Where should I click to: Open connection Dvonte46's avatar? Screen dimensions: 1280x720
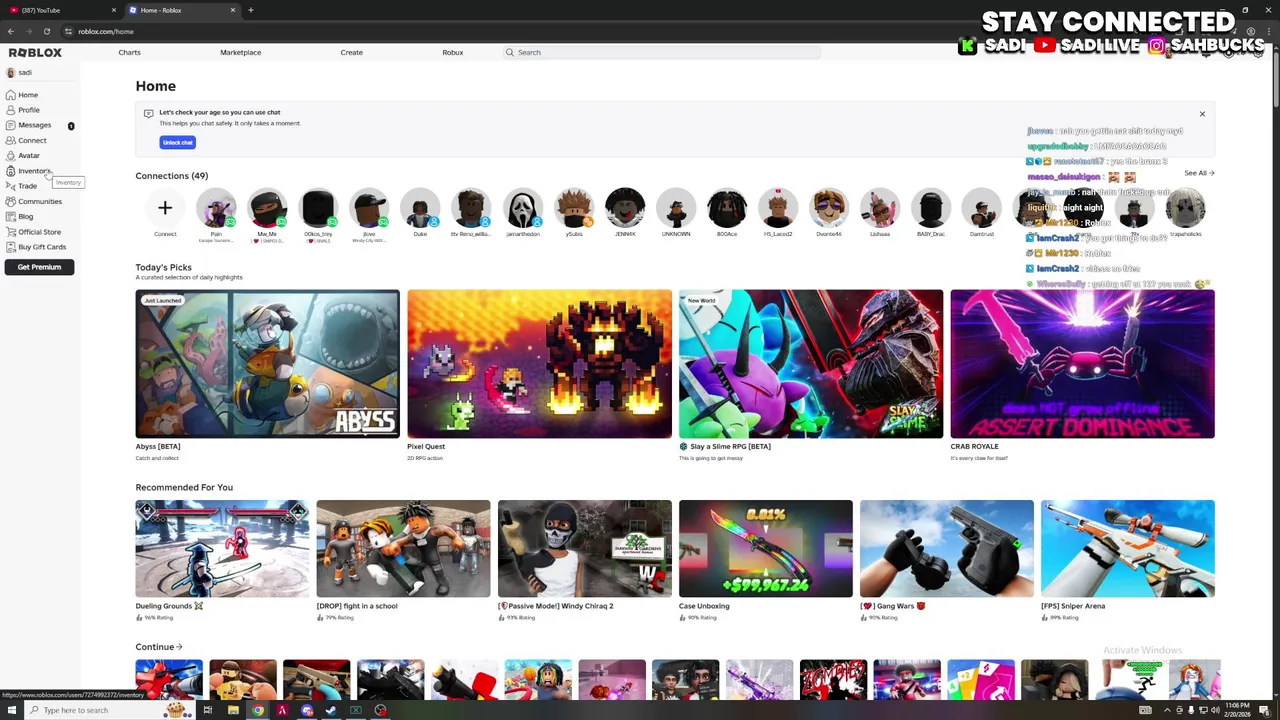click(x=829, y=208)
